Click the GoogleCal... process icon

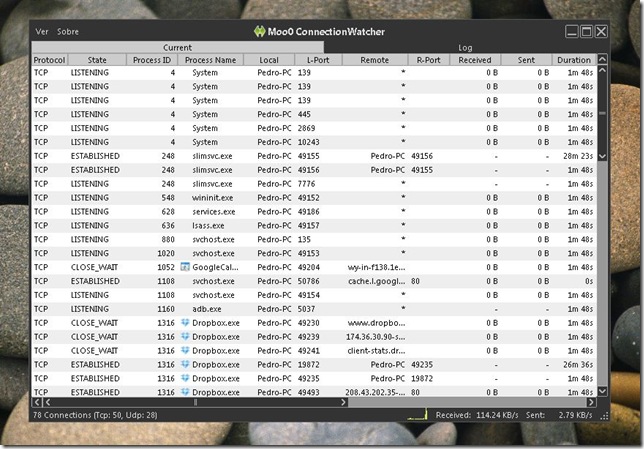tap(185, 267)
